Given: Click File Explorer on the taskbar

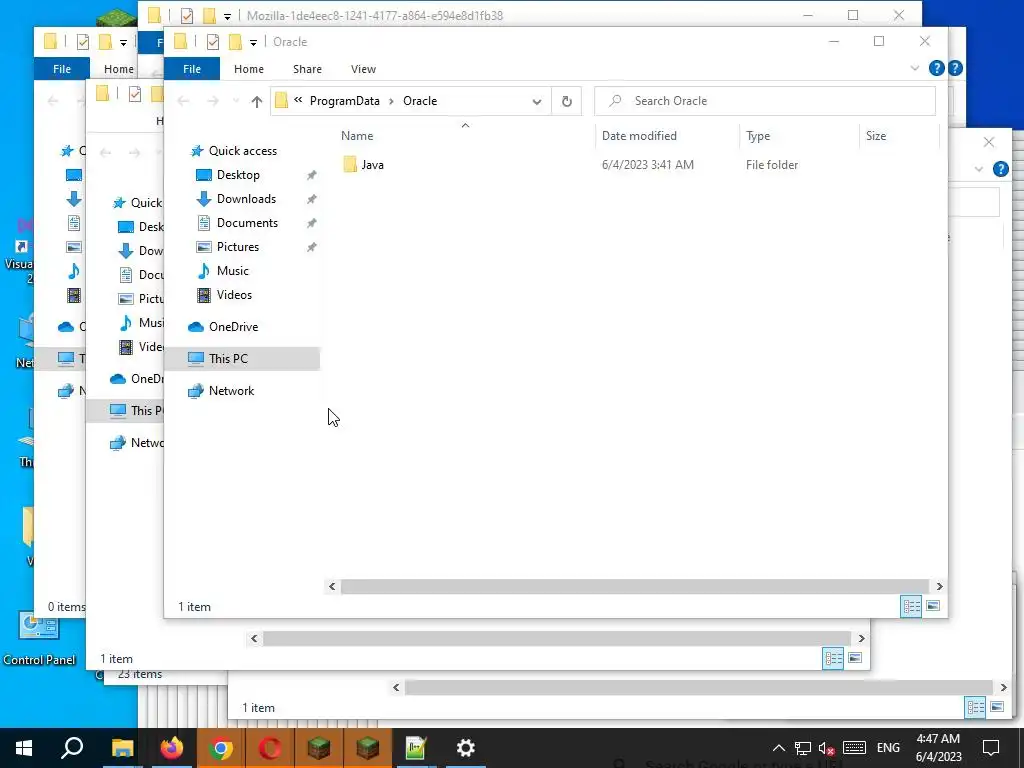Looking at the screenshot, I should (122, 748).
